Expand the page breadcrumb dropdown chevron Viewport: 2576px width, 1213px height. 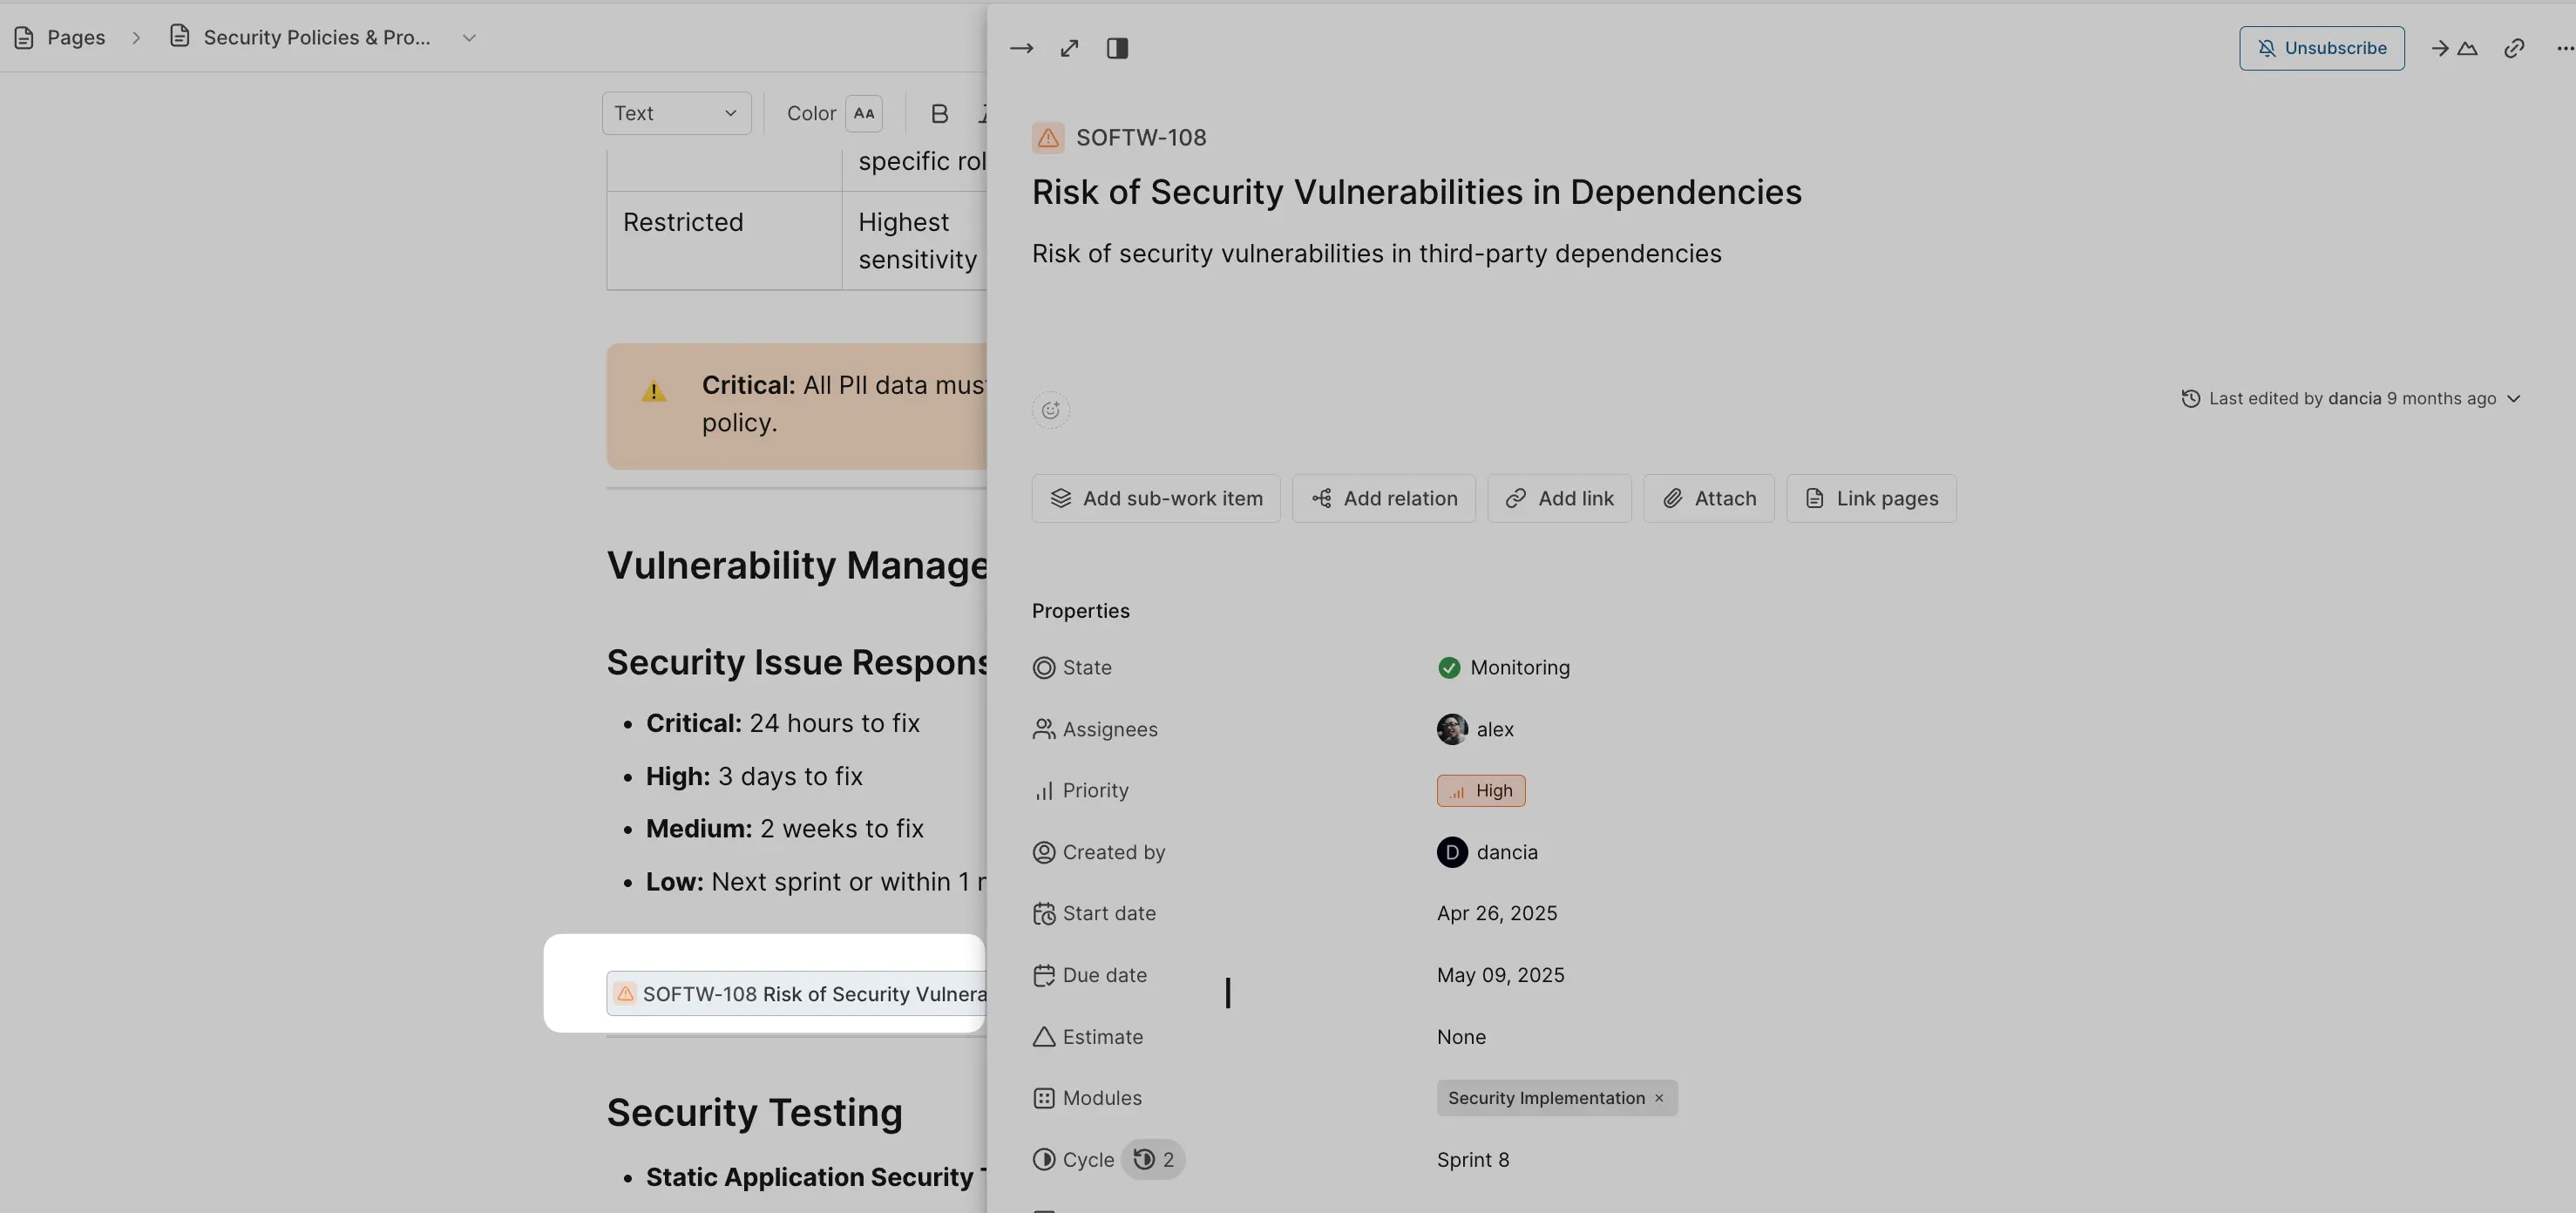pos(469,38)
